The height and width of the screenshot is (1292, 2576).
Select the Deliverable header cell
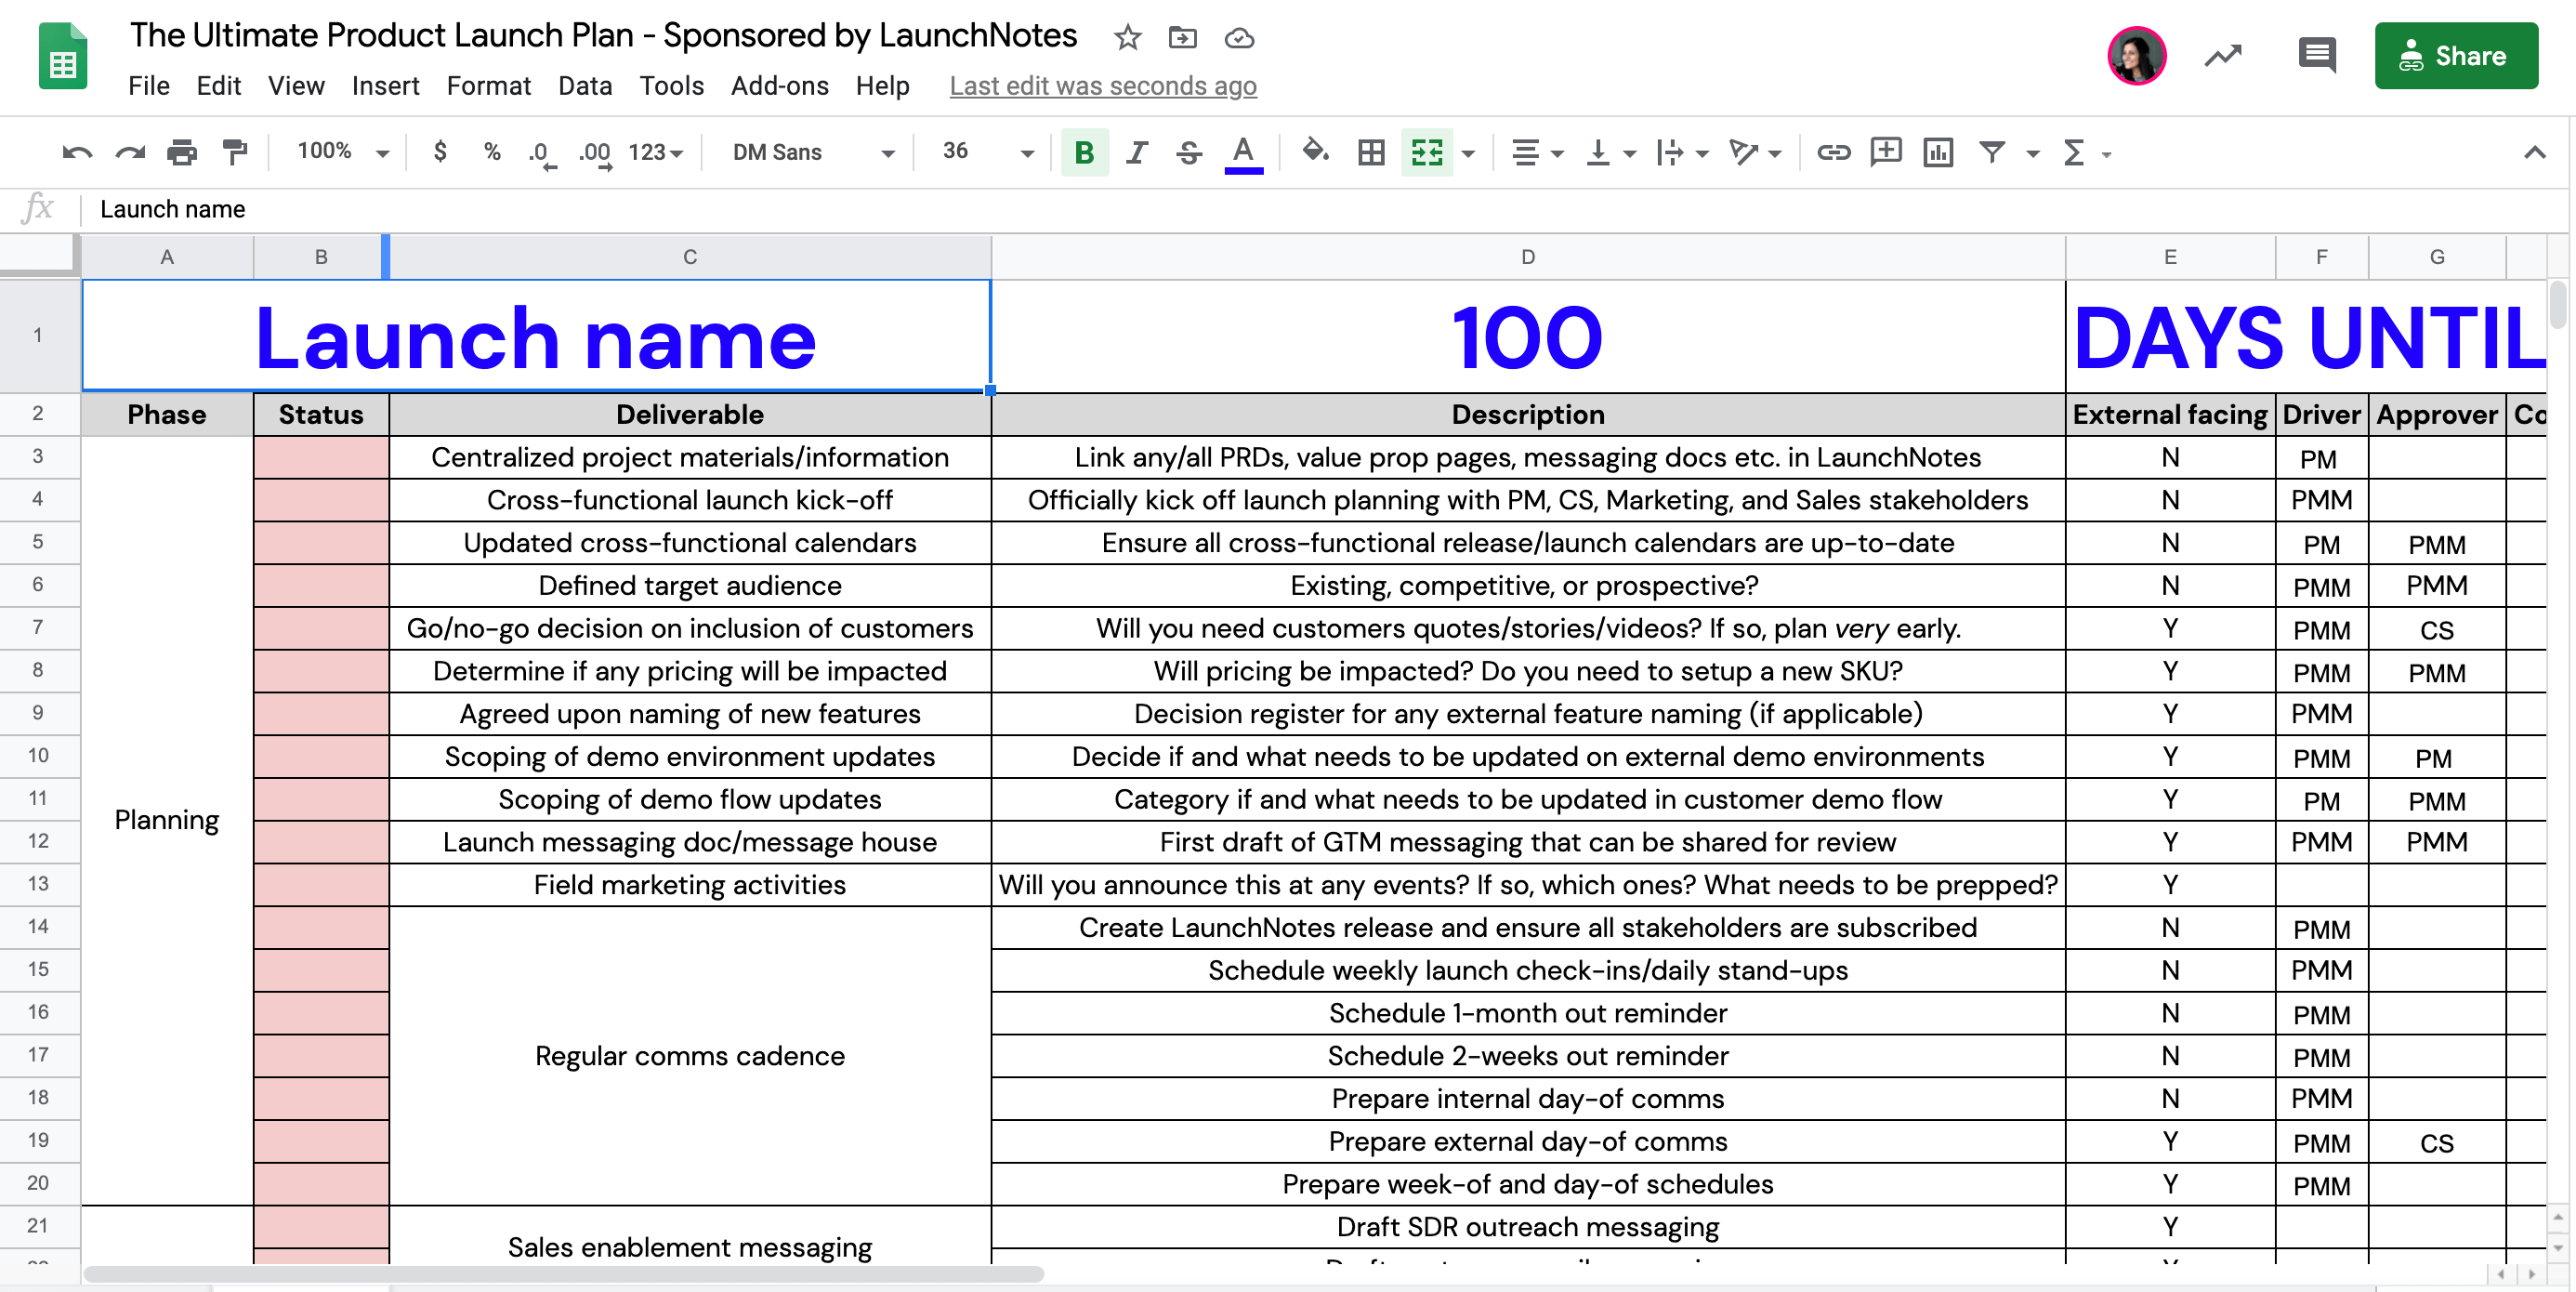[689, 414]
